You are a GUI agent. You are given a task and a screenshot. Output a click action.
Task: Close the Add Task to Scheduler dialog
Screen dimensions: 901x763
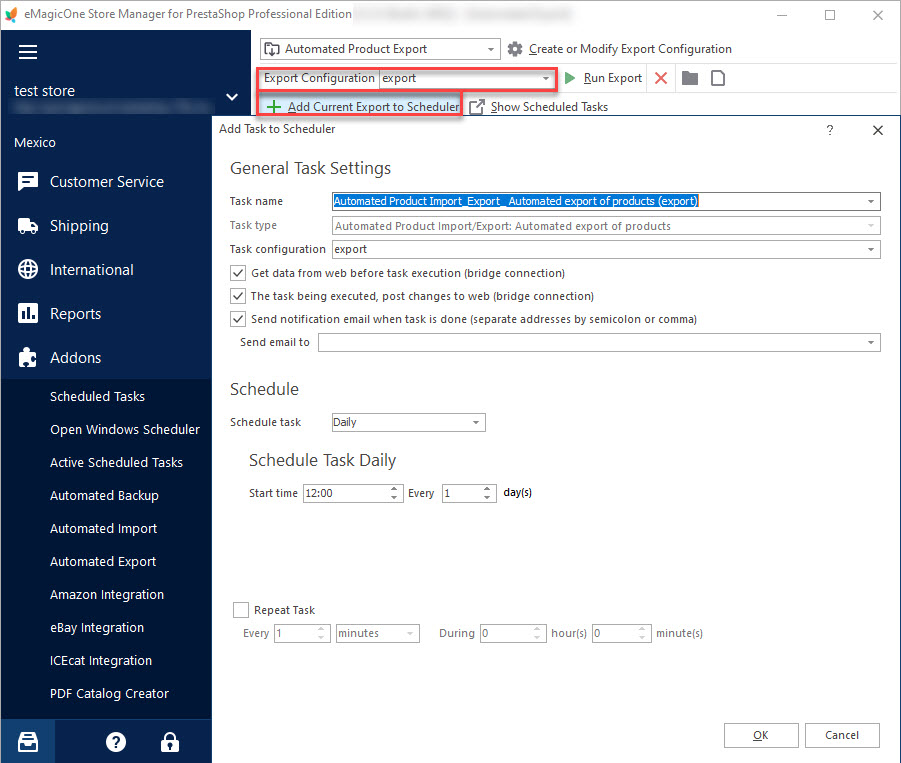(x=877, y=130)
